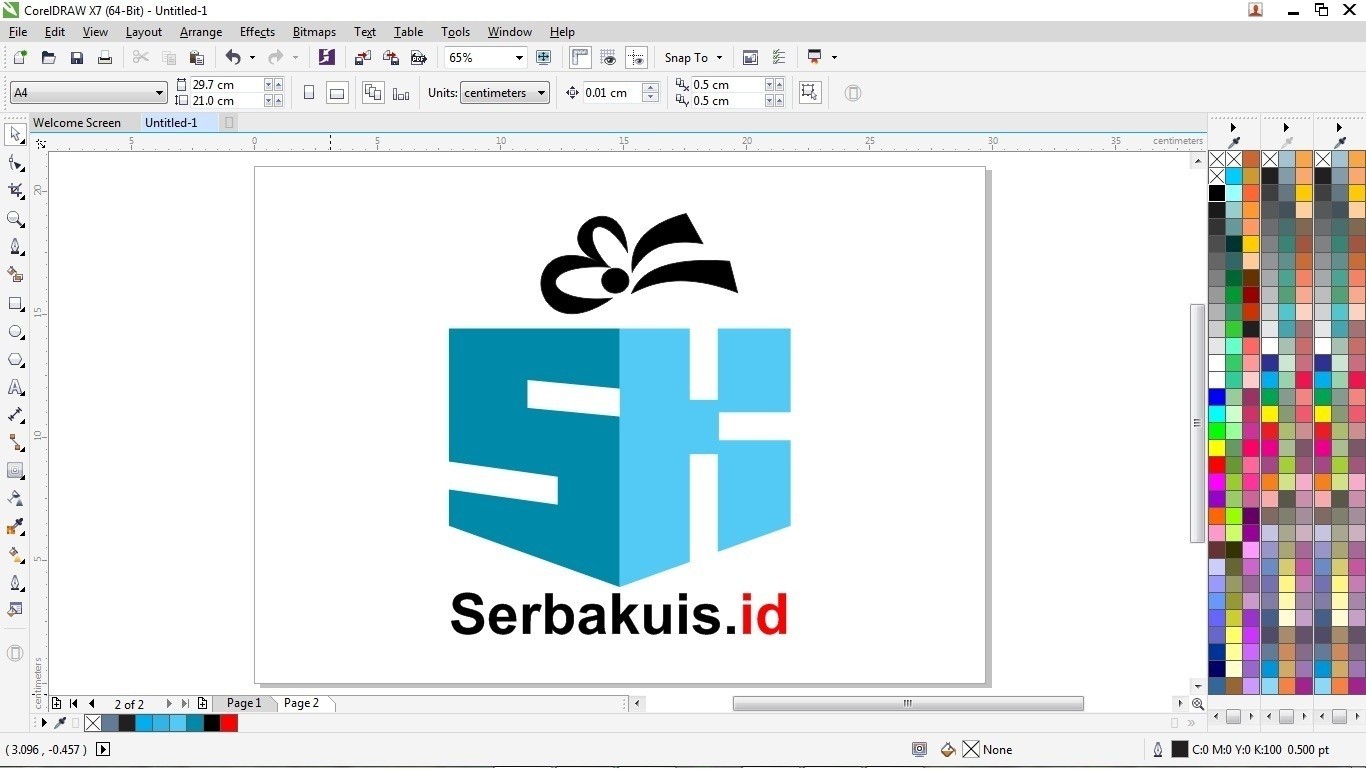Screen dimensions: 1366x770
Task: Click the Print icon
Action: tap(105, 58)
